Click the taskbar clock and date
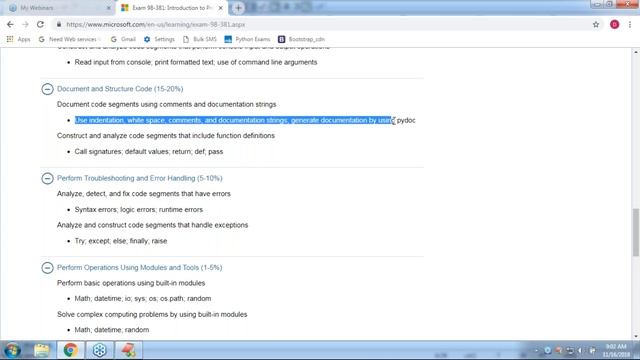 [x=616, y=350]
